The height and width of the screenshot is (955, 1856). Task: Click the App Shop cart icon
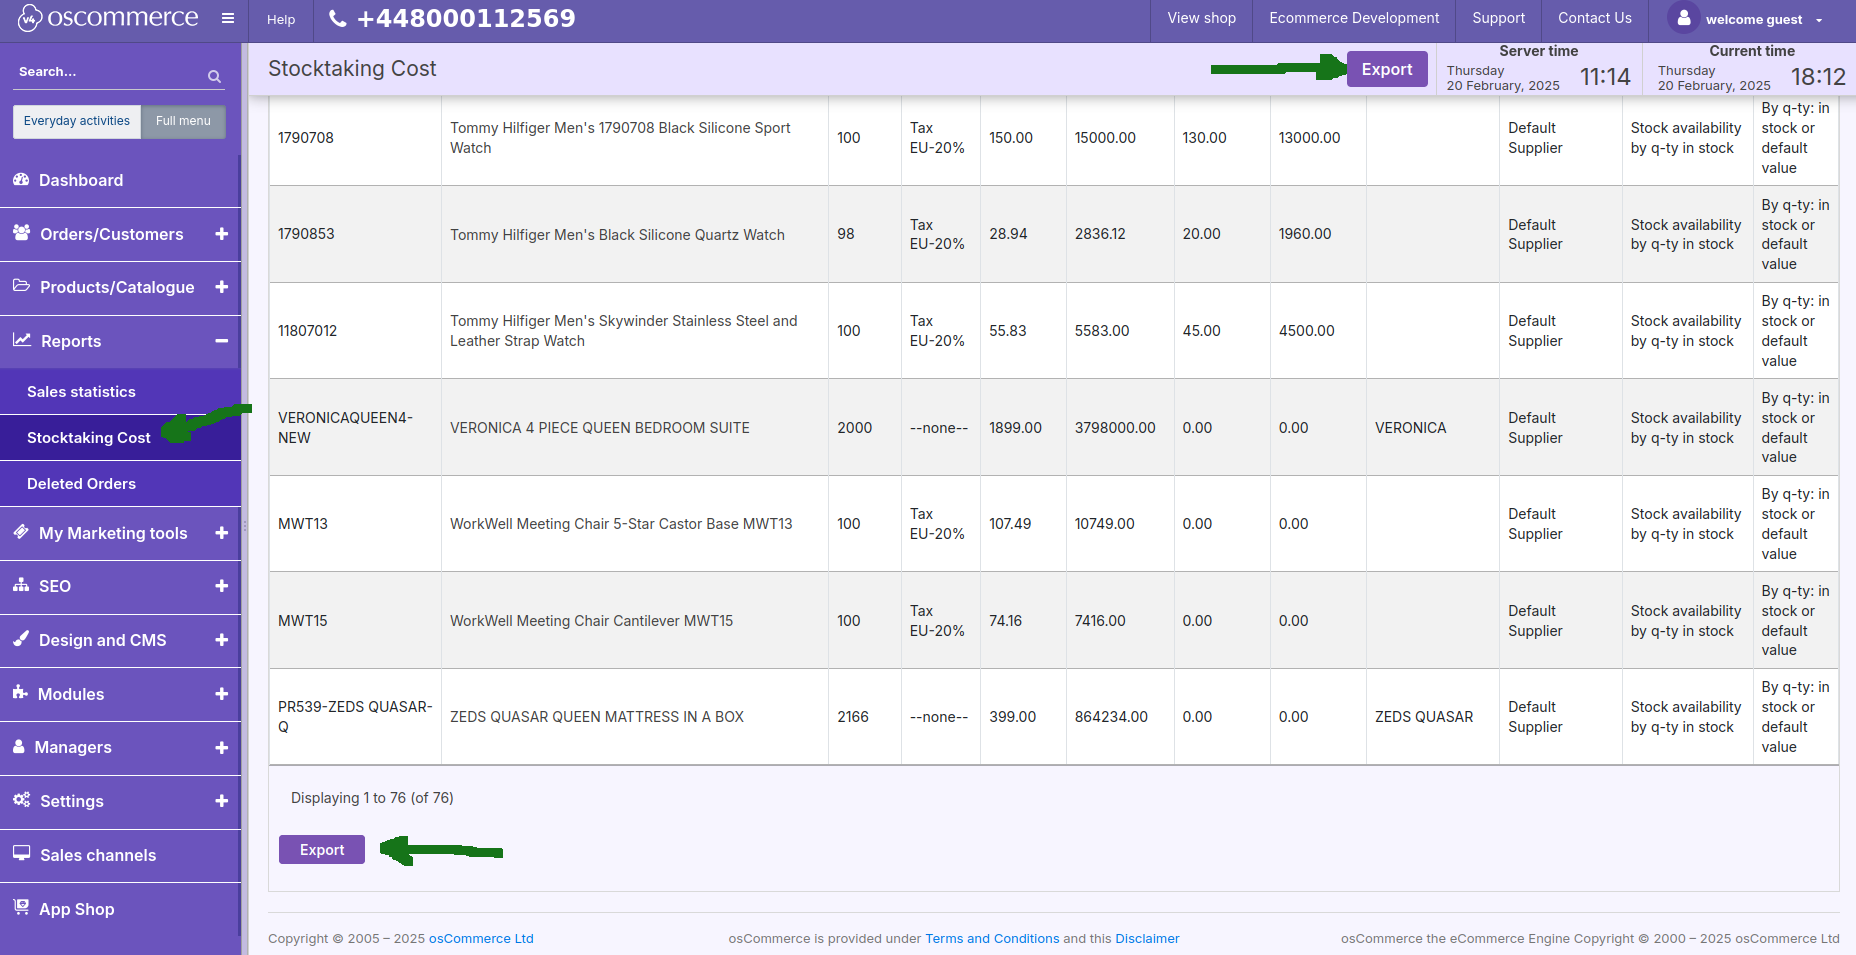[x=21, y=907]
